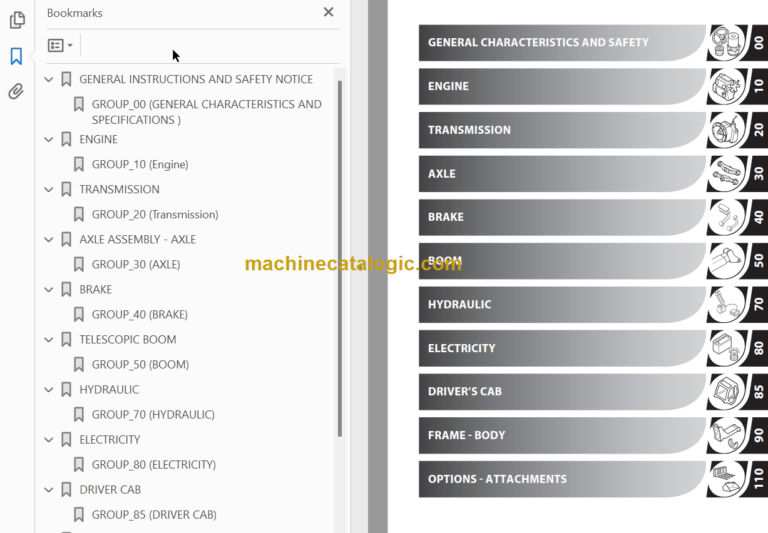
Task: Collapse the HYDRAULIC bookmark group
Action: (48, 389)
